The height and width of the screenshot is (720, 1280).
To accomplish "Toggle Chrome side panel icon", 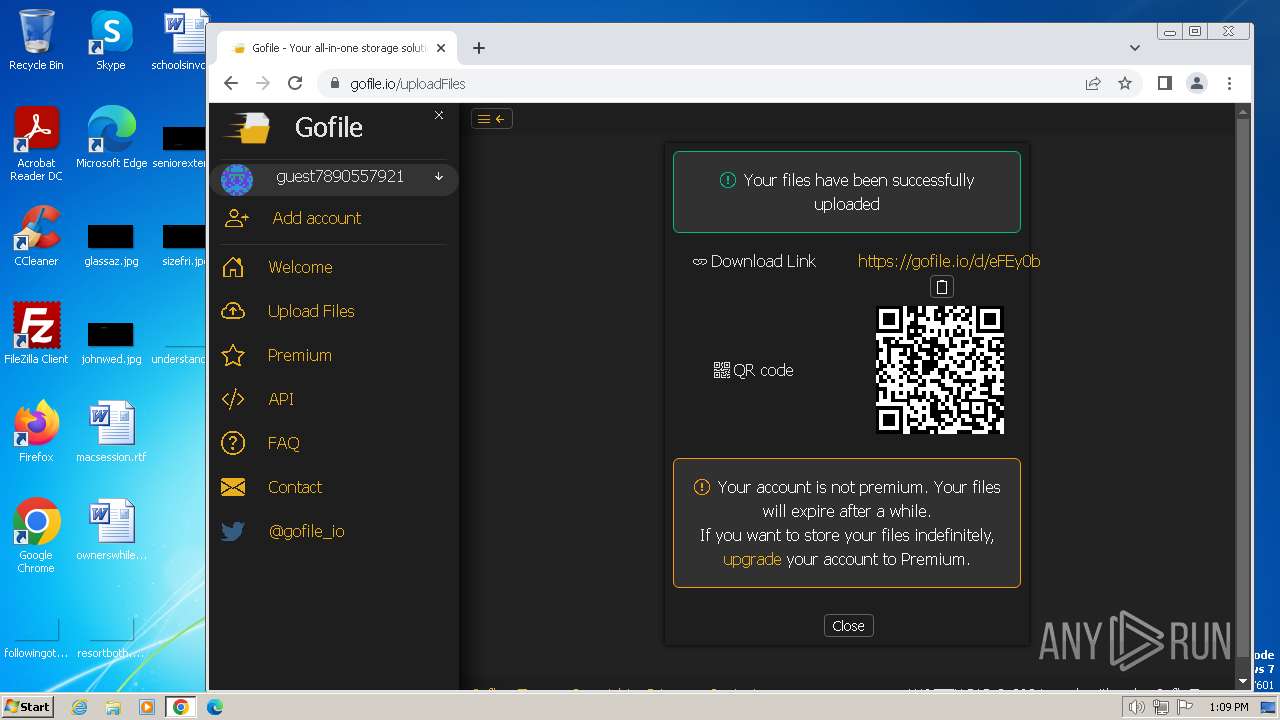I will 1165,84.
